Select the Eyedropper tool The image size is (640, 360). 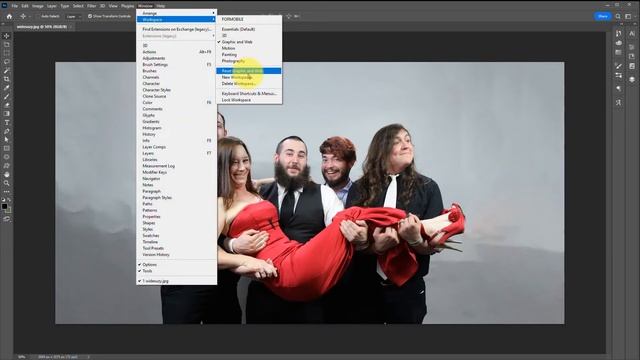(x=7, y=88)
